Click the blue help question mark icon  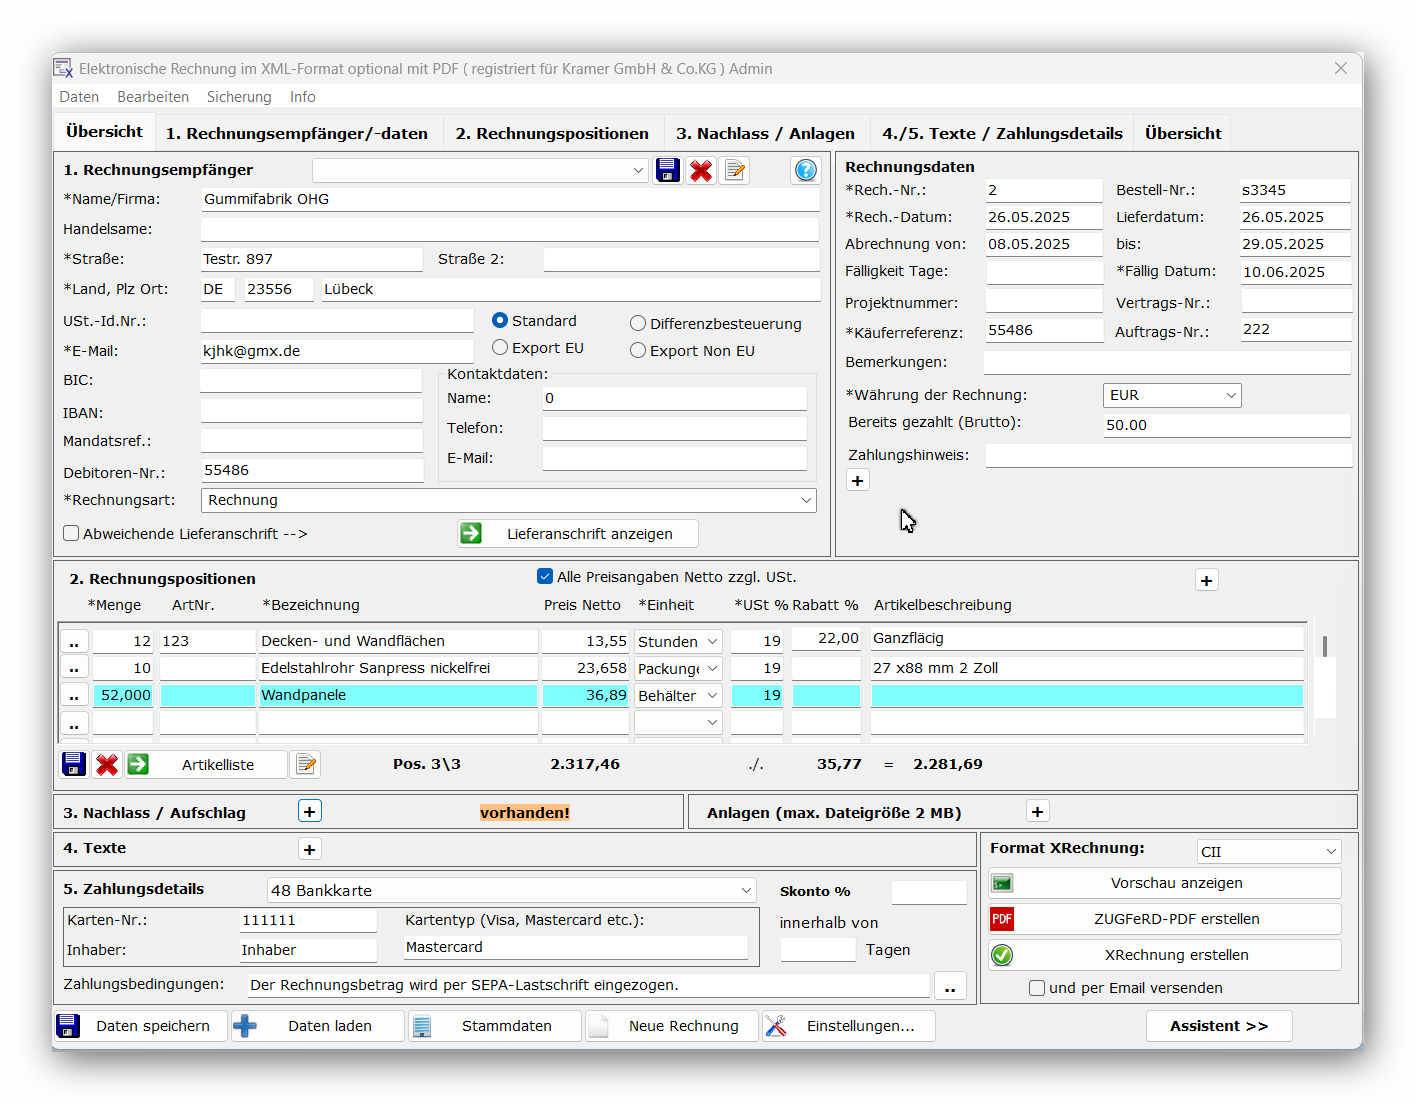coord(805,170)
